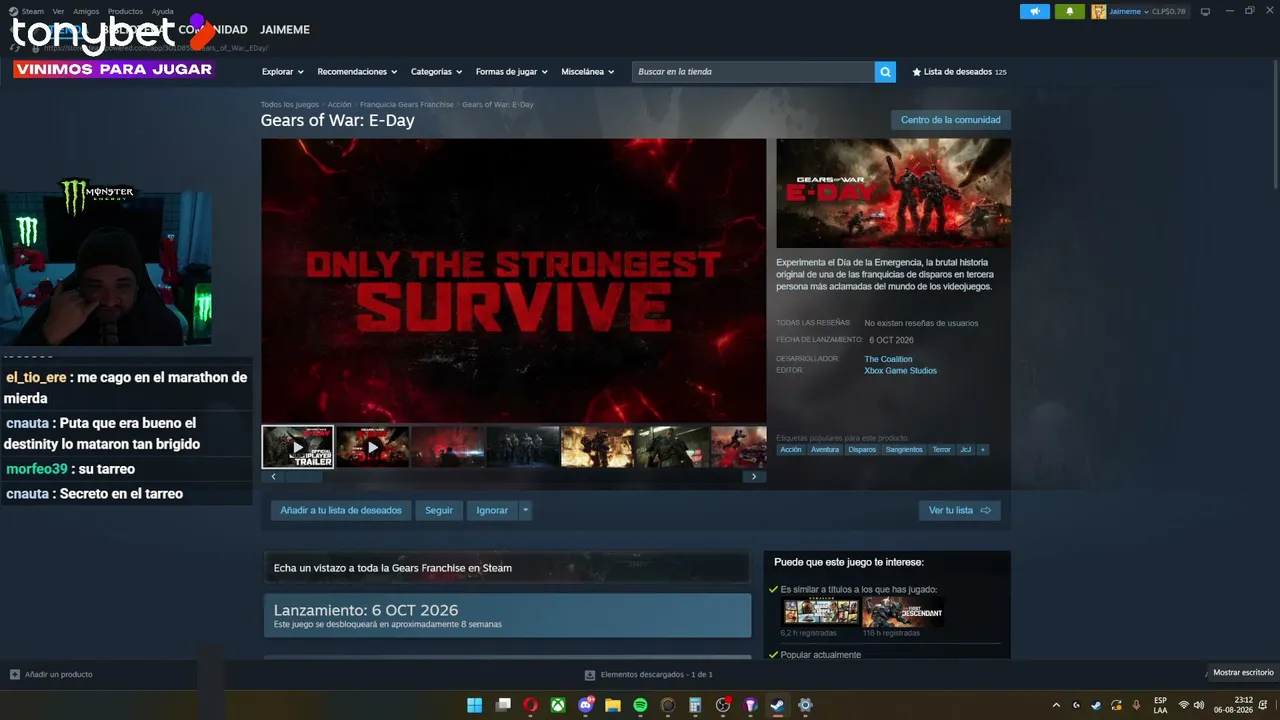Expand the Categorías store menu

tap(436, 72)
